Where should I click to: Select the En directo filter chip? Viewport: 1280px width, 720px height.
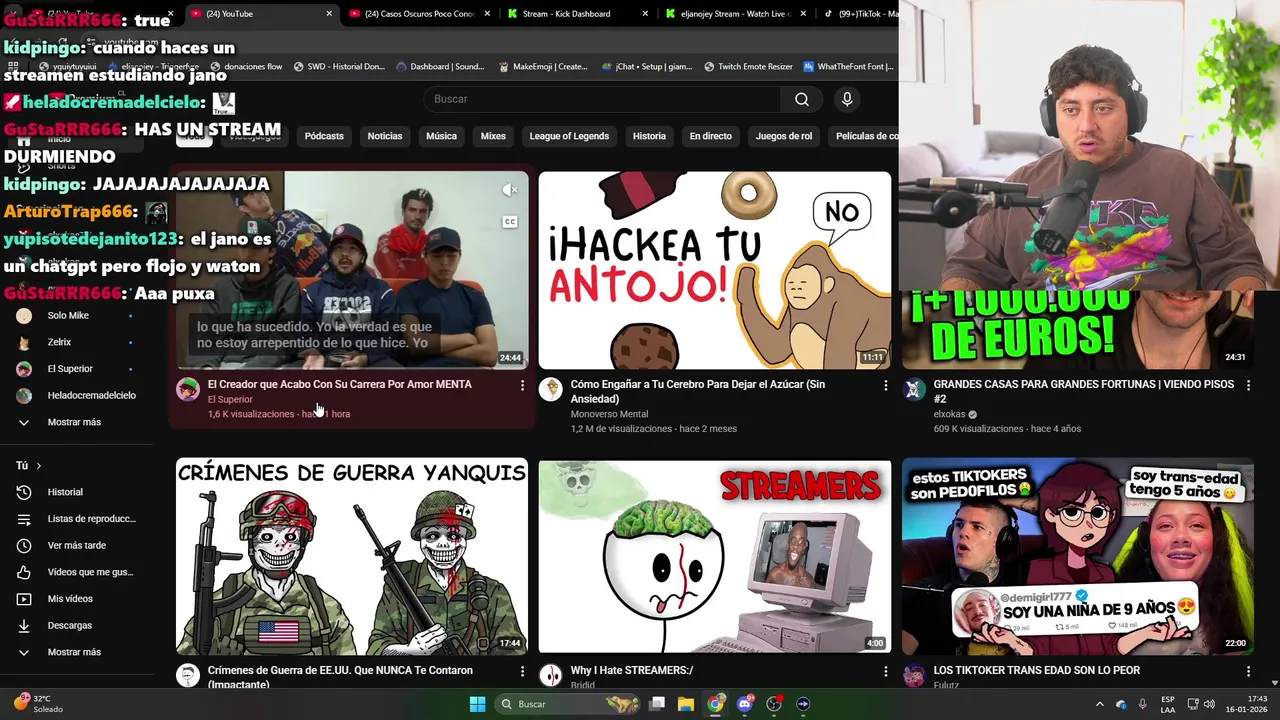(711, 136)
